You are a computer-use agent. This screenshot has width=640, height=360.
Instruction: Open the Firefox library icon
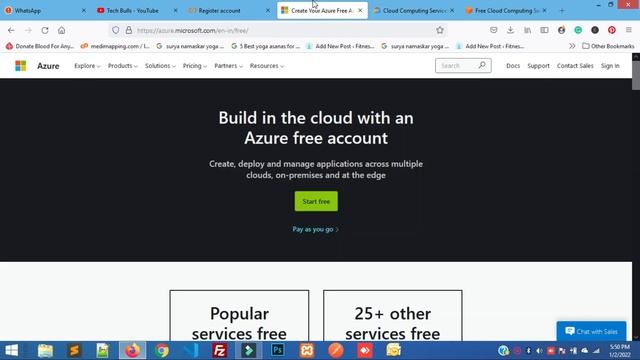point(527,30)
